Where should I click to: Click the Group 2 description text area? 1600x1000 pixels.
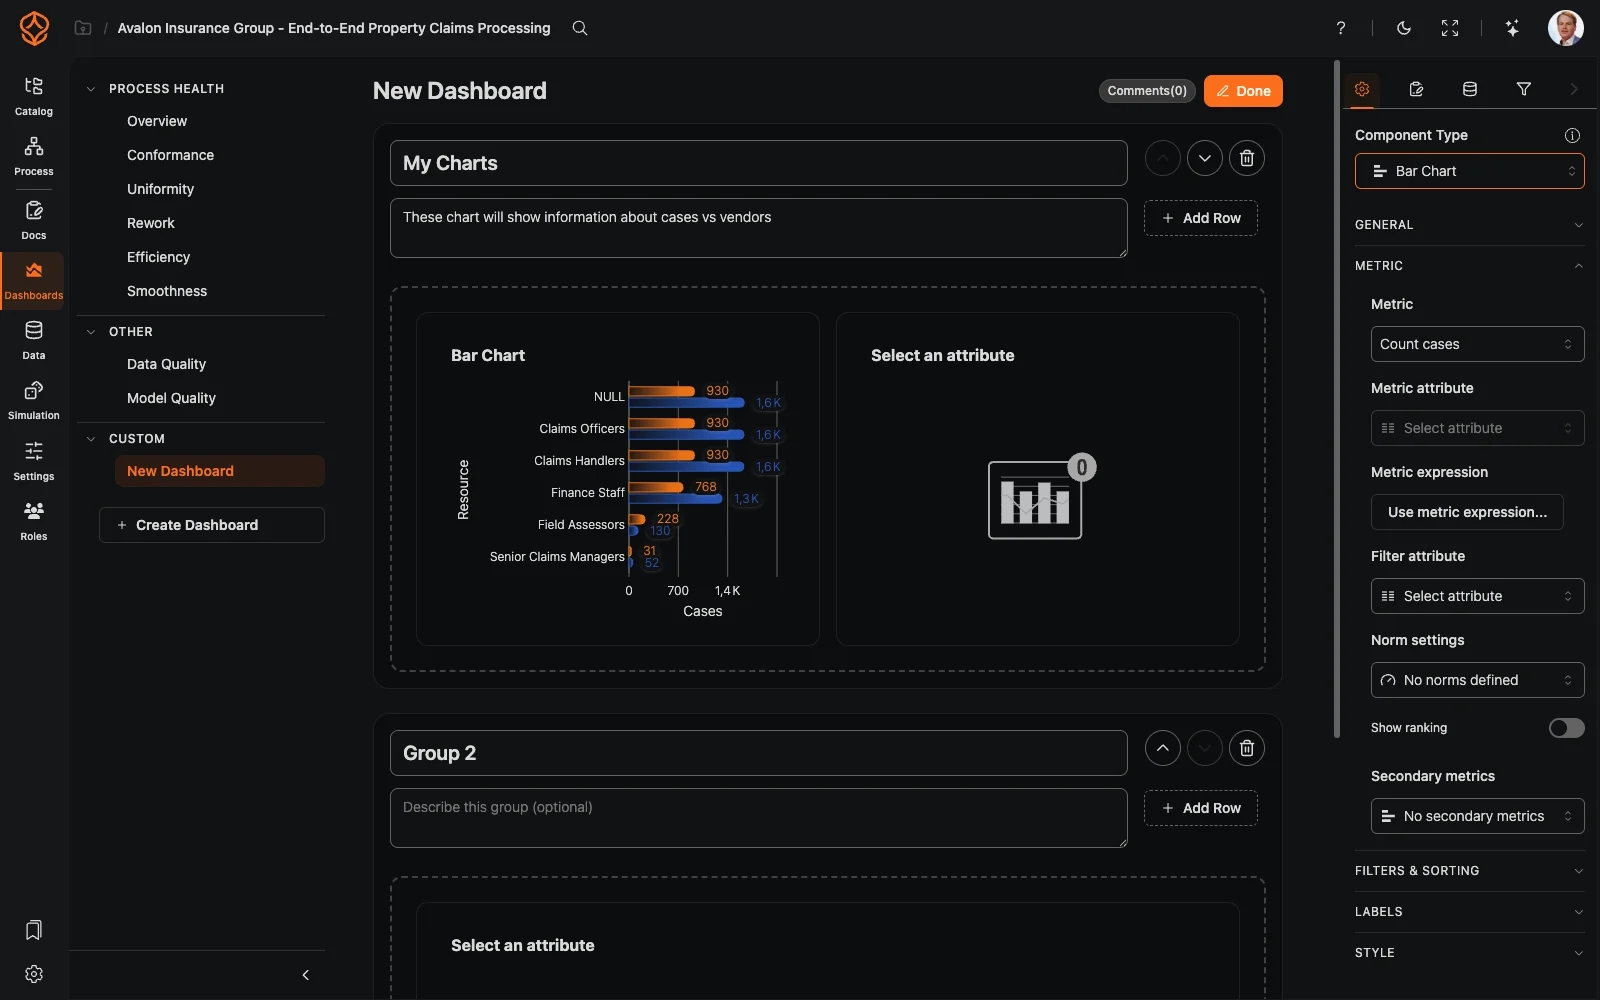tap(759, 818)
